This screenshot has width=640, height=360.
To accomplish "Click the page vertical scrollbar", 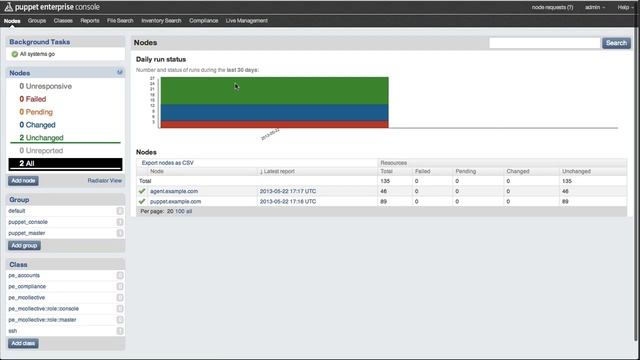I will (x=636, y=184).
